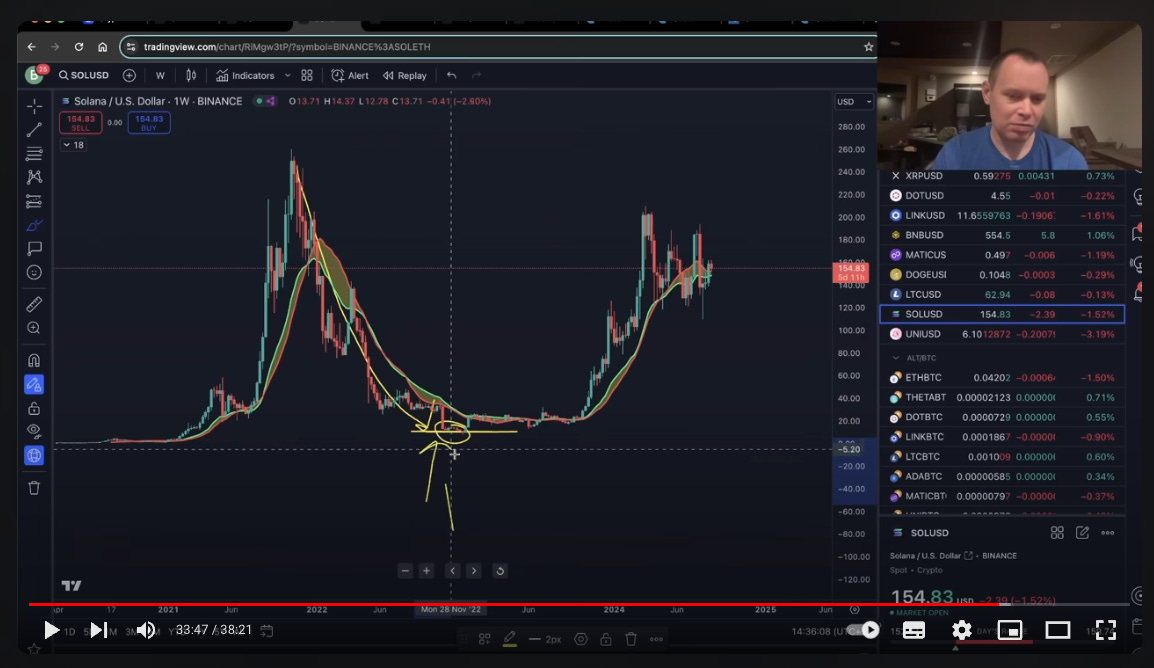Activate the zoom in tool

pyautogui.click(x=34, y=328)
